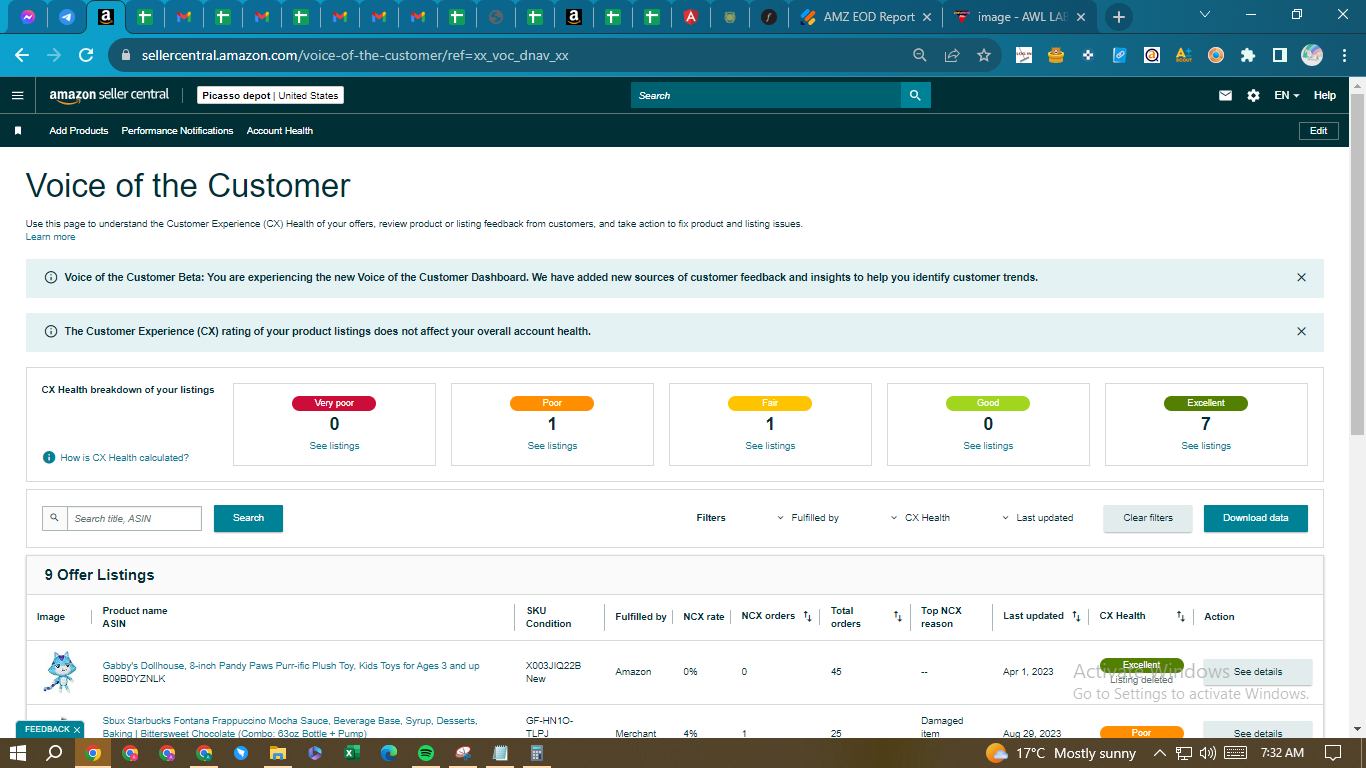1366x768 pixels.
Task: Open the Chrome profile avatar
Action: click(1312, 55)
